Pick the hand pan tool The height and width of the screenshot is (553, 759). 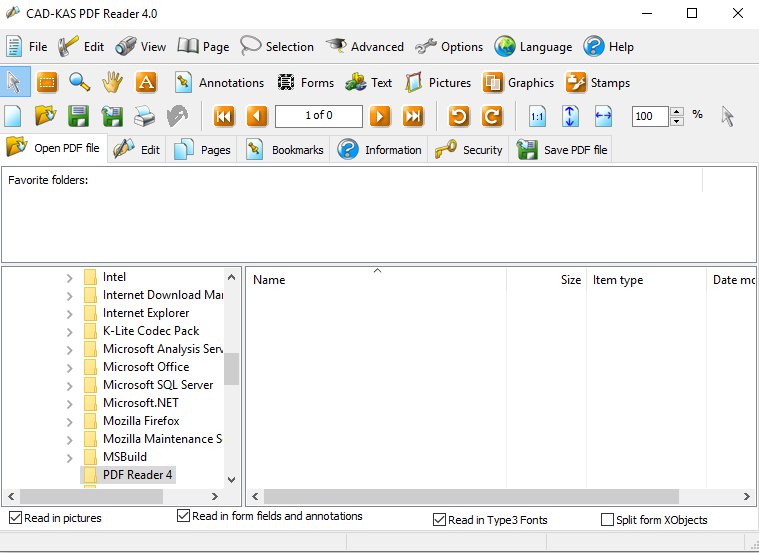tap(112, 82)
